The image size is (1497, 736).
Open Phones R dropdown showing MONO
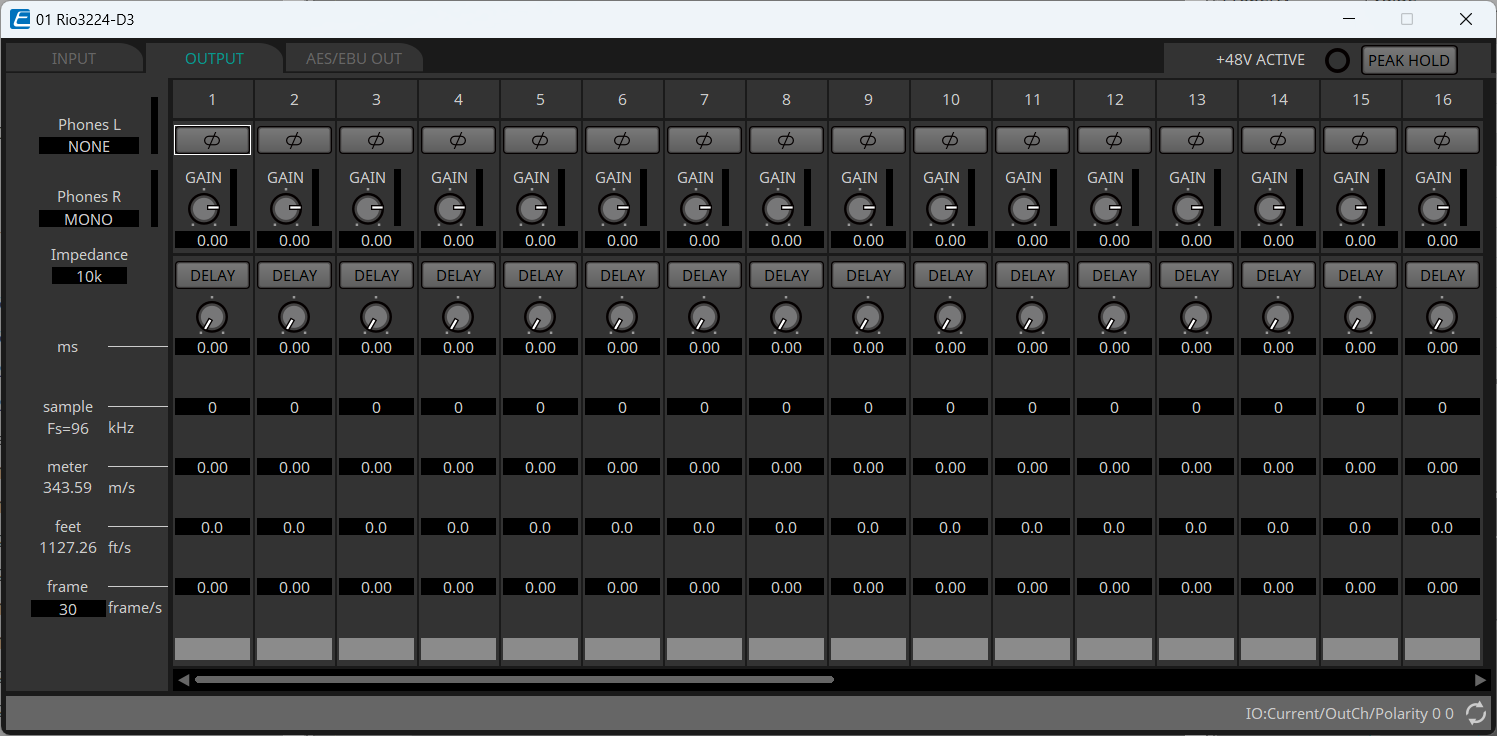click(x=89, y=219)
